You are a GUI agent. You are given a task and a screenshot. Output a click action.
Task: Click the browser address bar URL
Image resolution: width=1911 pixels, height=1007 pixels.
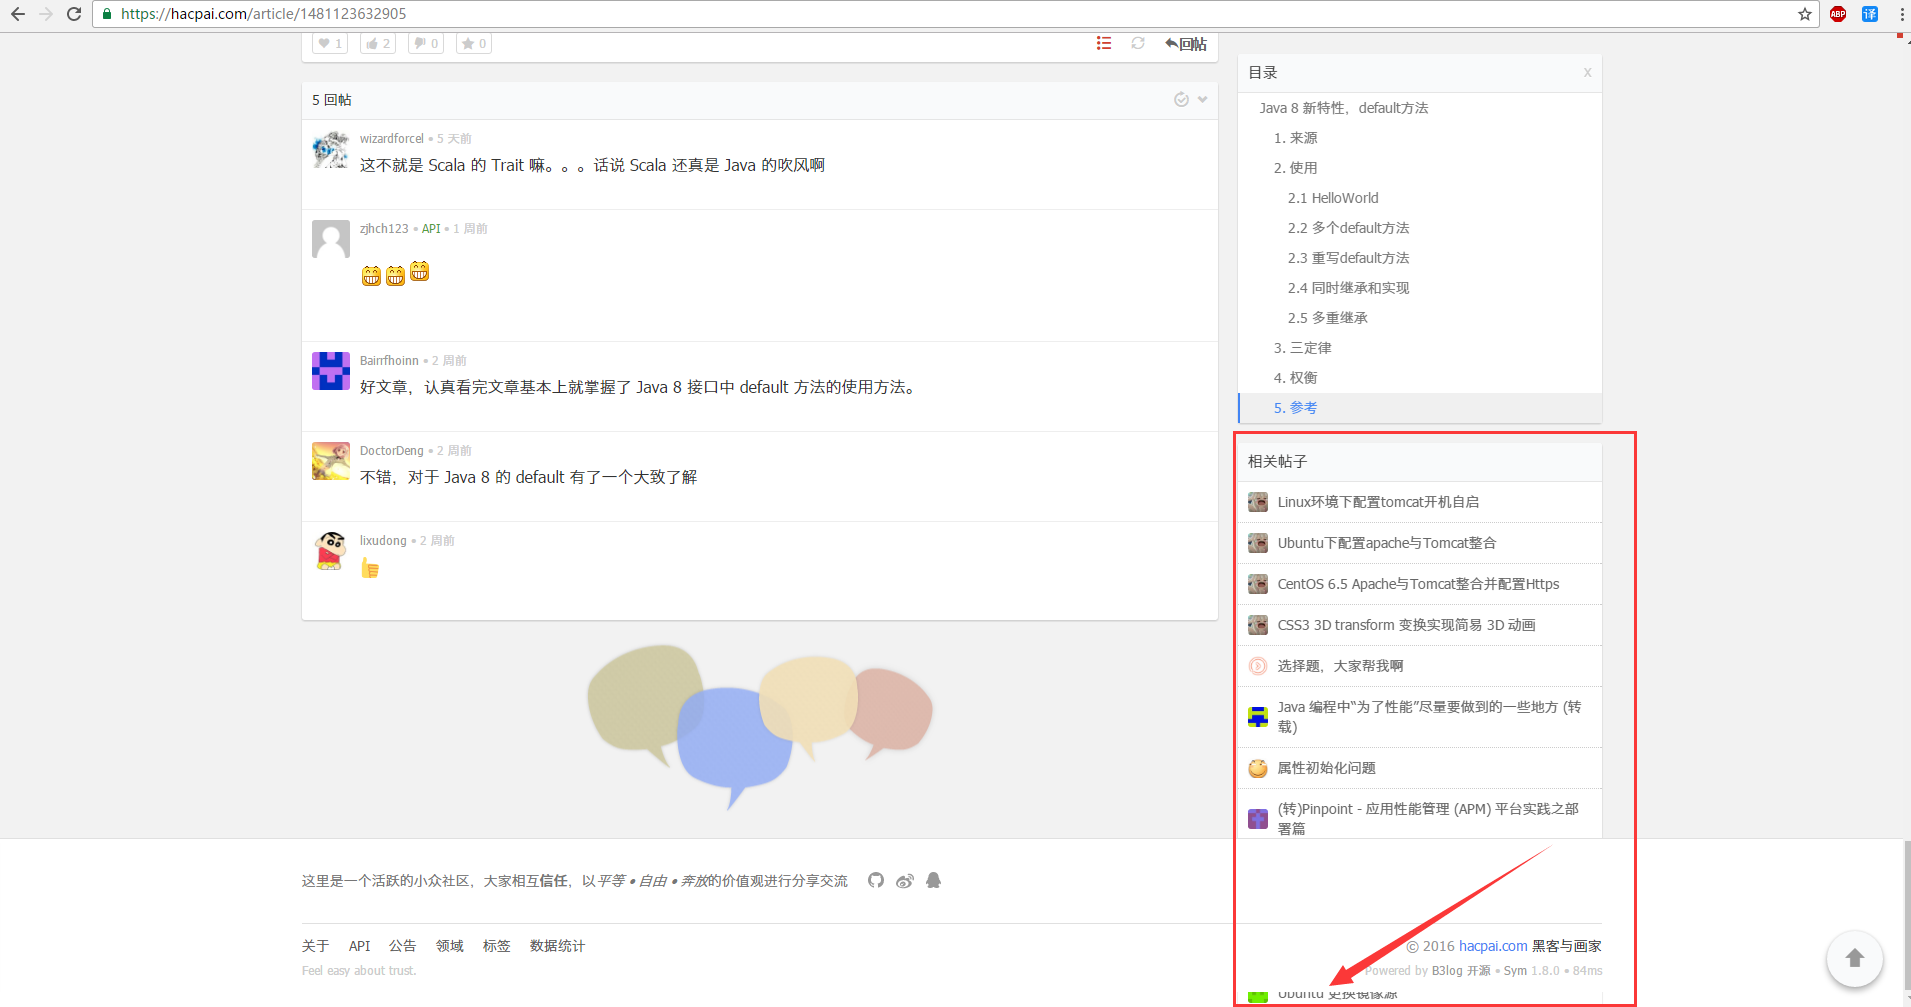(x=264, y=14)
